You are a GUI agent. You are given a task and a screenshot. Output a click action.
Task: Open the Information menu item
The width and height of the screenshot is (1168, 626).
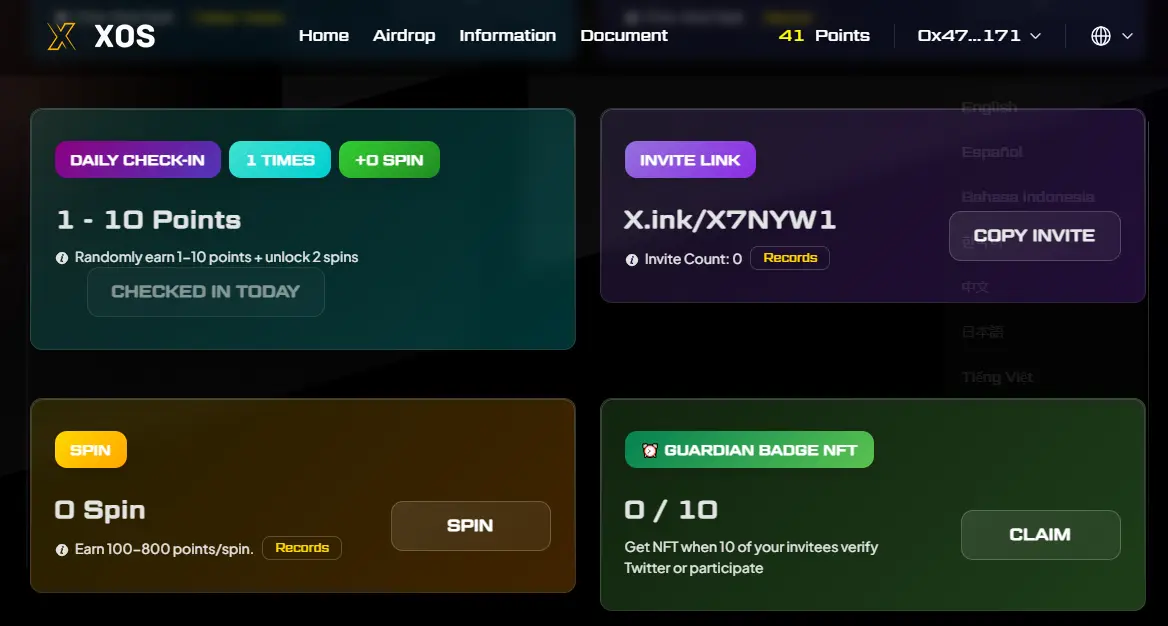coord(507,35)
